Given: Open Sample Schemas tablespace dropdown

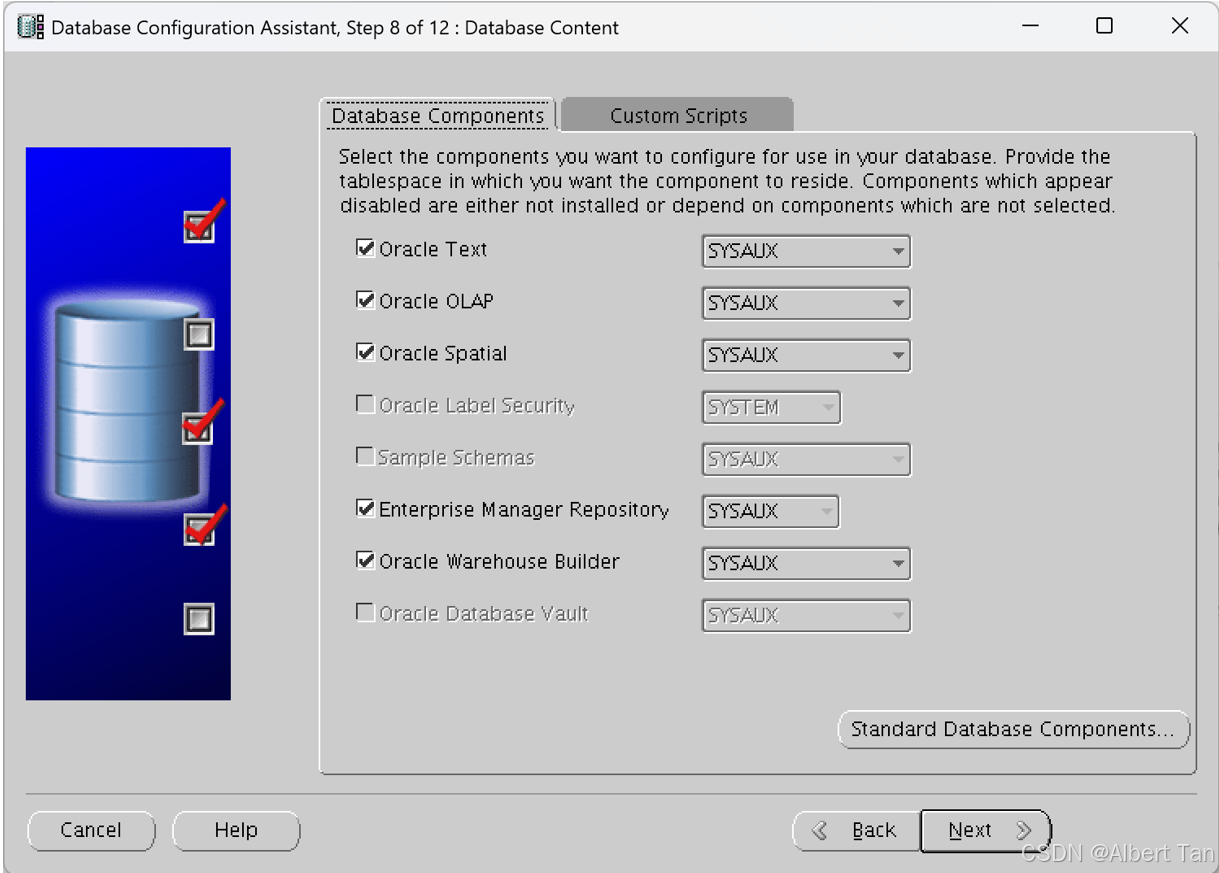Looking at the screenshot, I should click(806, 459).
